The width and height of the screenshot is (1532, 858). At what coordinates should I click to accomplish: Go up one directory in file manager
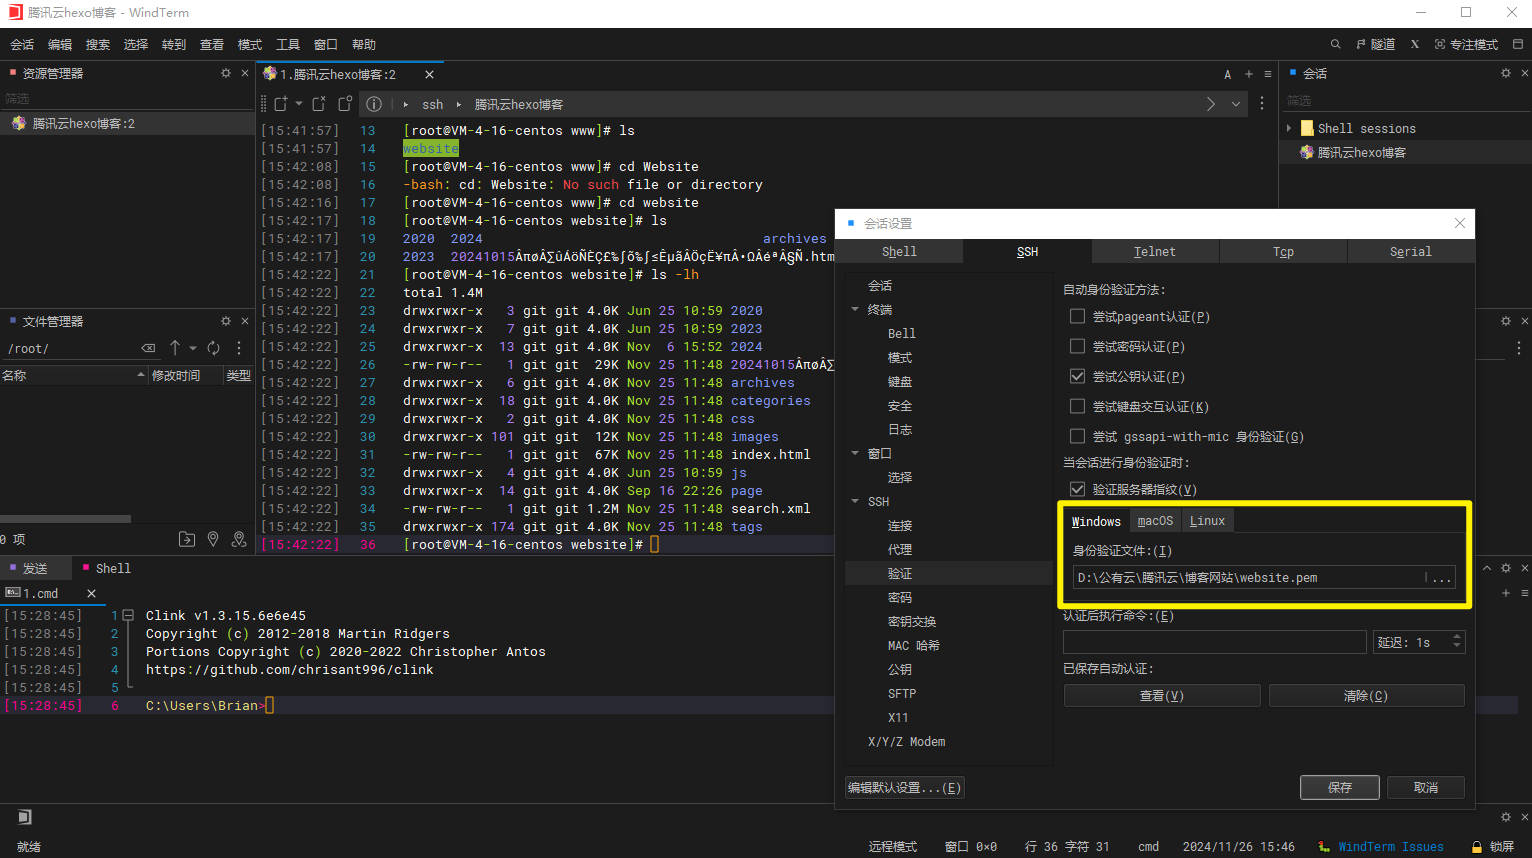pyautogui.click(x=175, y=347)
